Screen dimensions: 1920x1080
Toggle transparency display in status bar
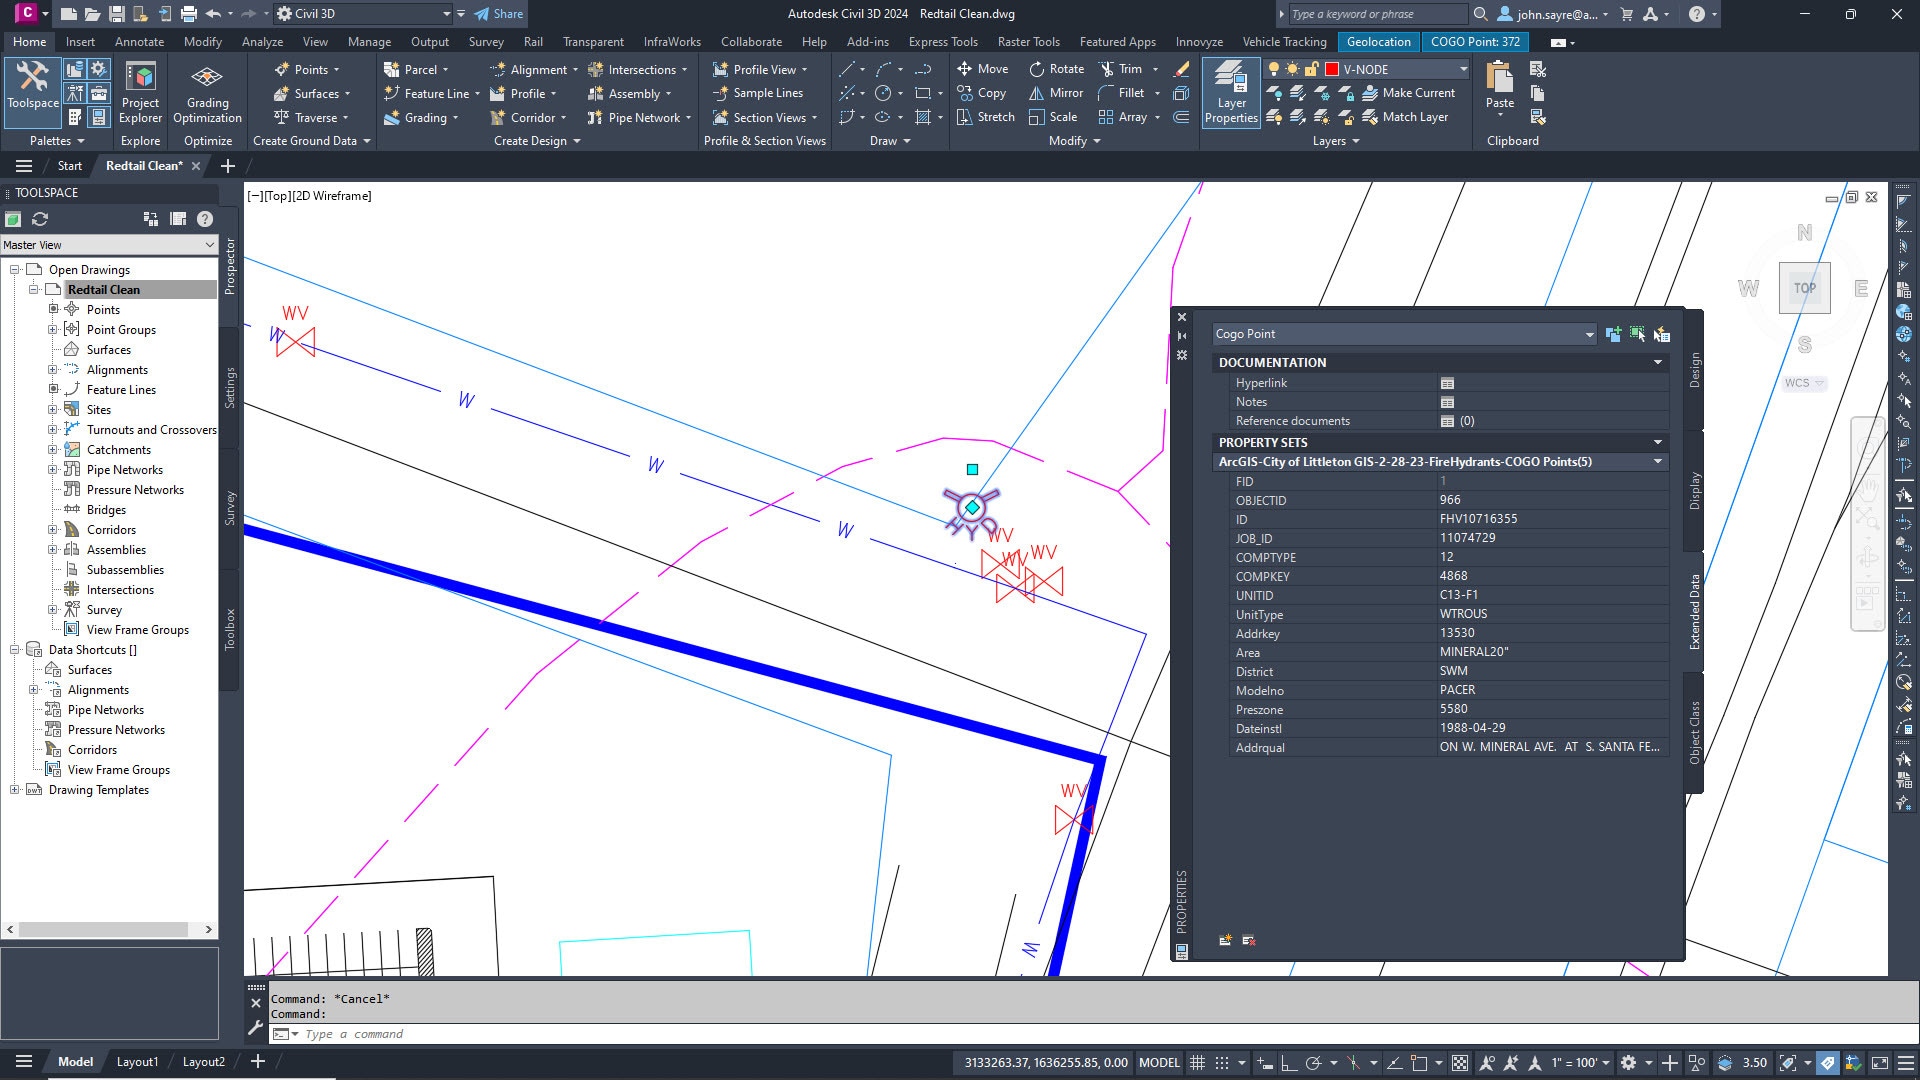click(x=1460, y=1062)
